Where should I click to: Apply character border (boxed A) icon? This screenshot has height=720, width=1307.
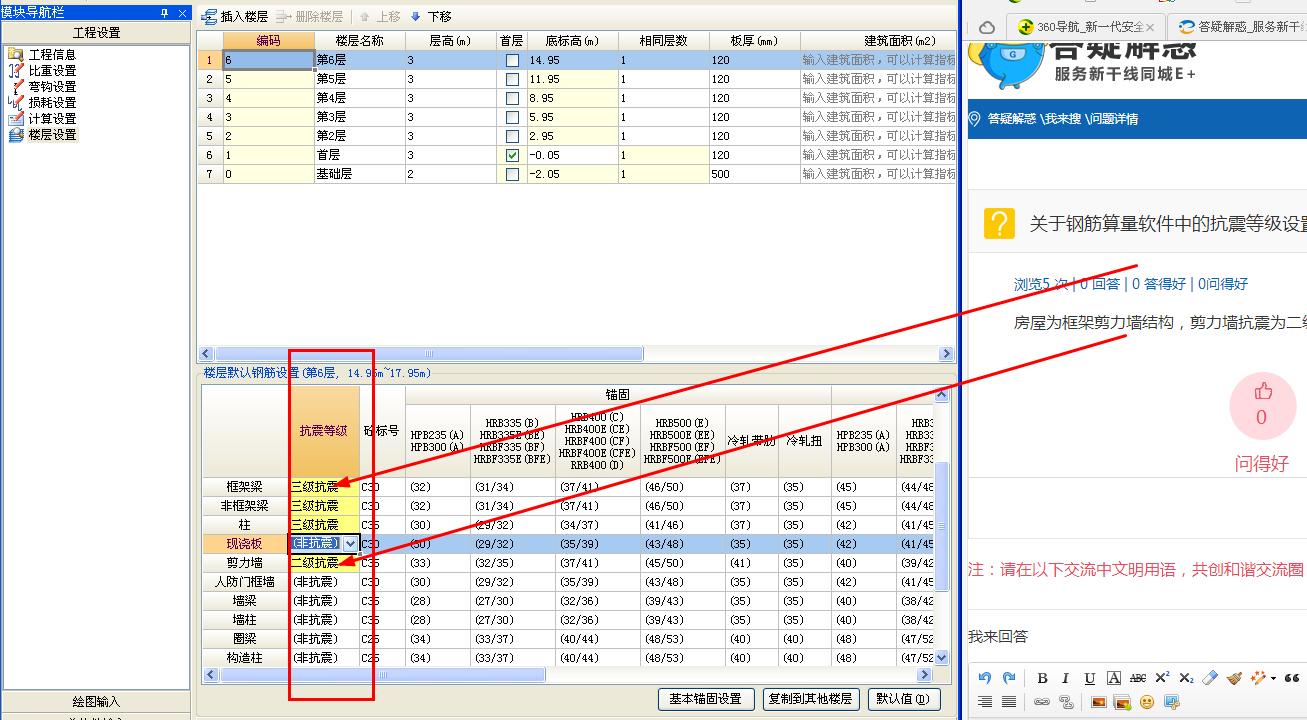(x=1114, y=678)
